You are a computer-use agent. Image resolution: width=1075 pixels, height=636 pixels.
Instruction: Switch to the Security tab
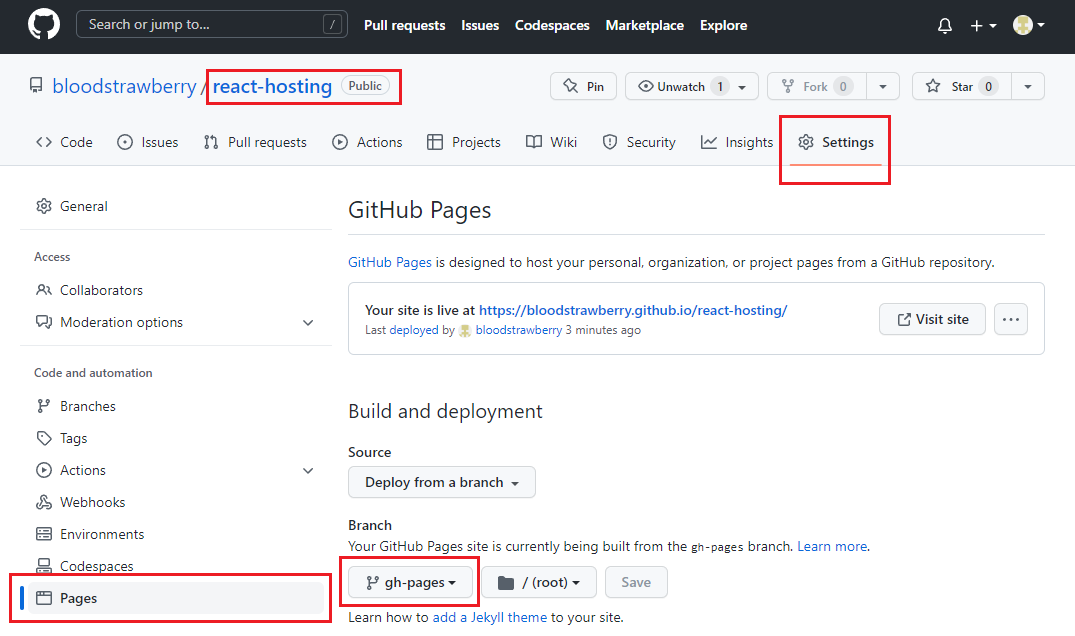pyautogui.click(x=639, y=142)
